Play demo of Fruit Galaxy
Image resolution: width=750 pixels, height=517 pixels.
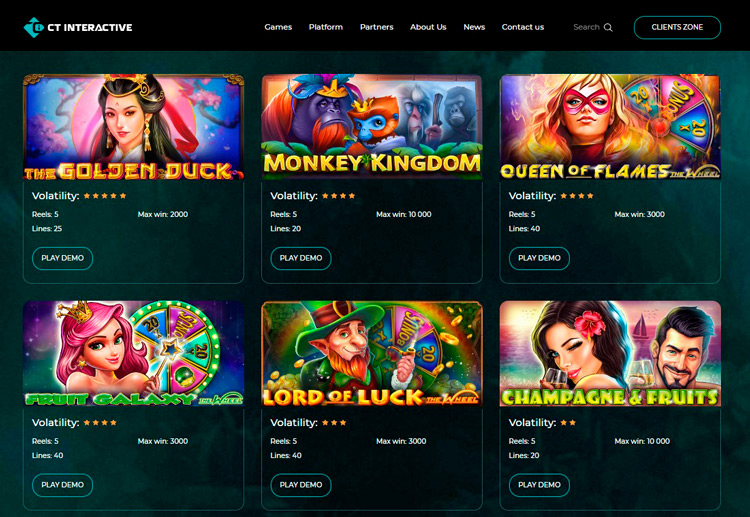pyautogui.click(x=62, y=485)
